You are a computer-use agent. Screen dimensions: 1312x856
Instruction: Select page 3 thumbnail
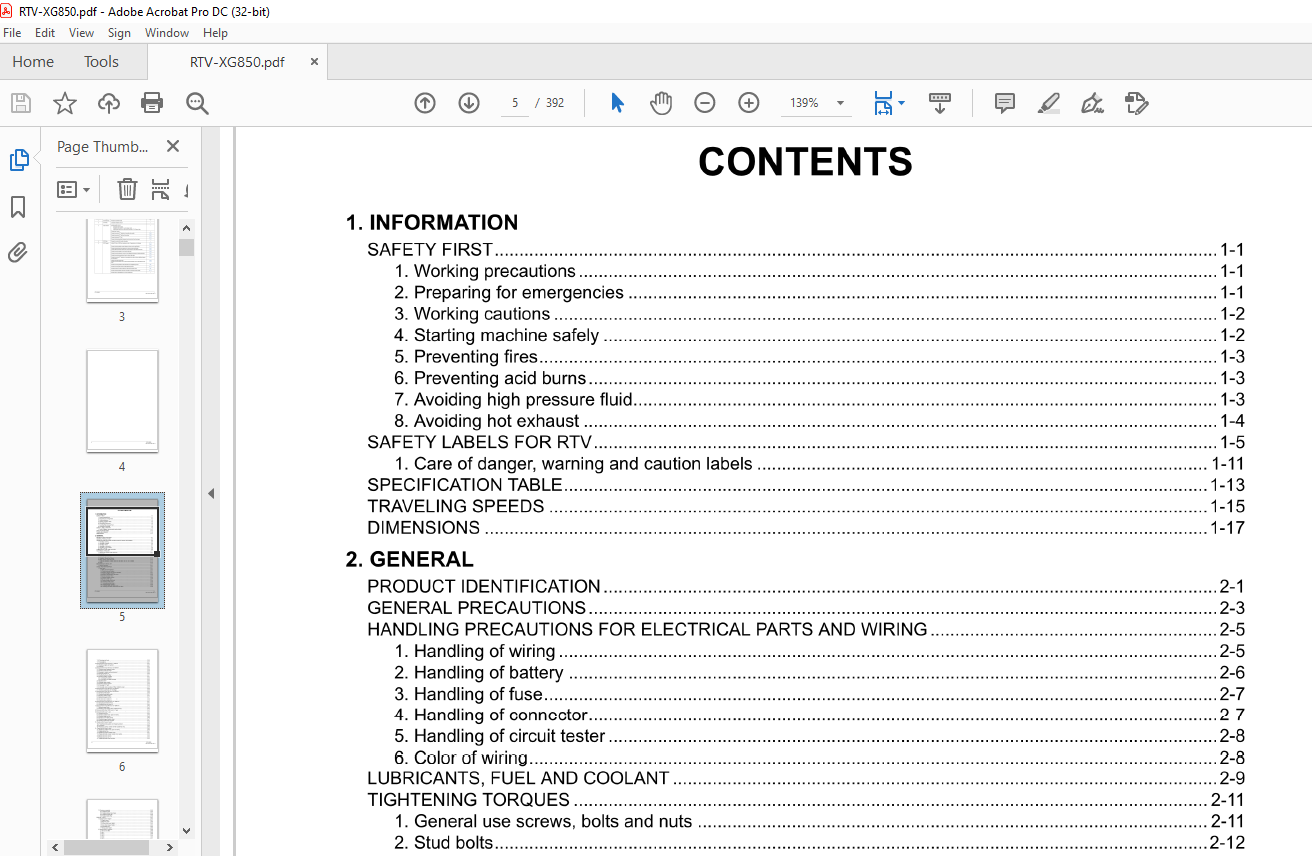[122, 261]
